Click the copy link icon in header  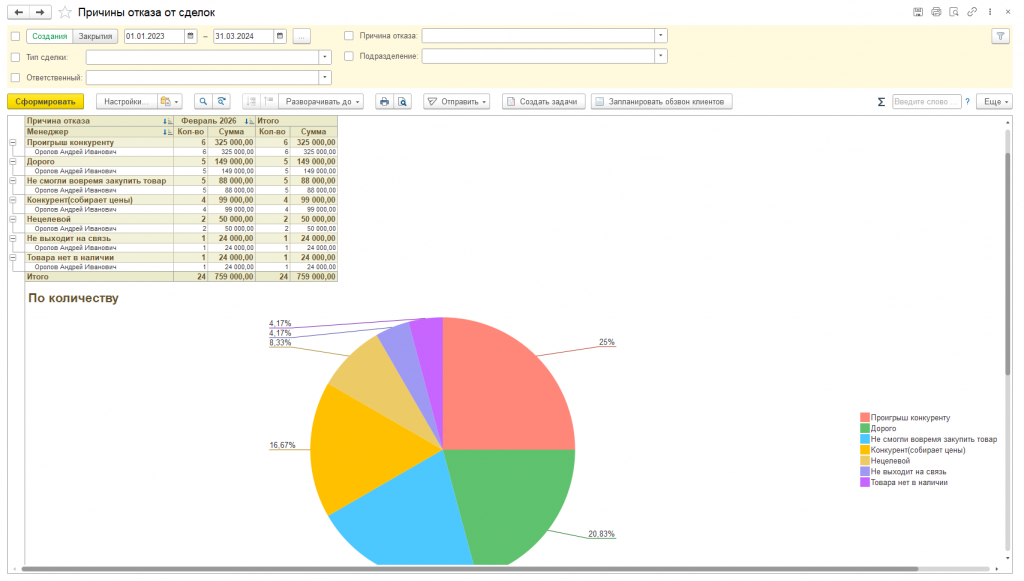point(972,12)
